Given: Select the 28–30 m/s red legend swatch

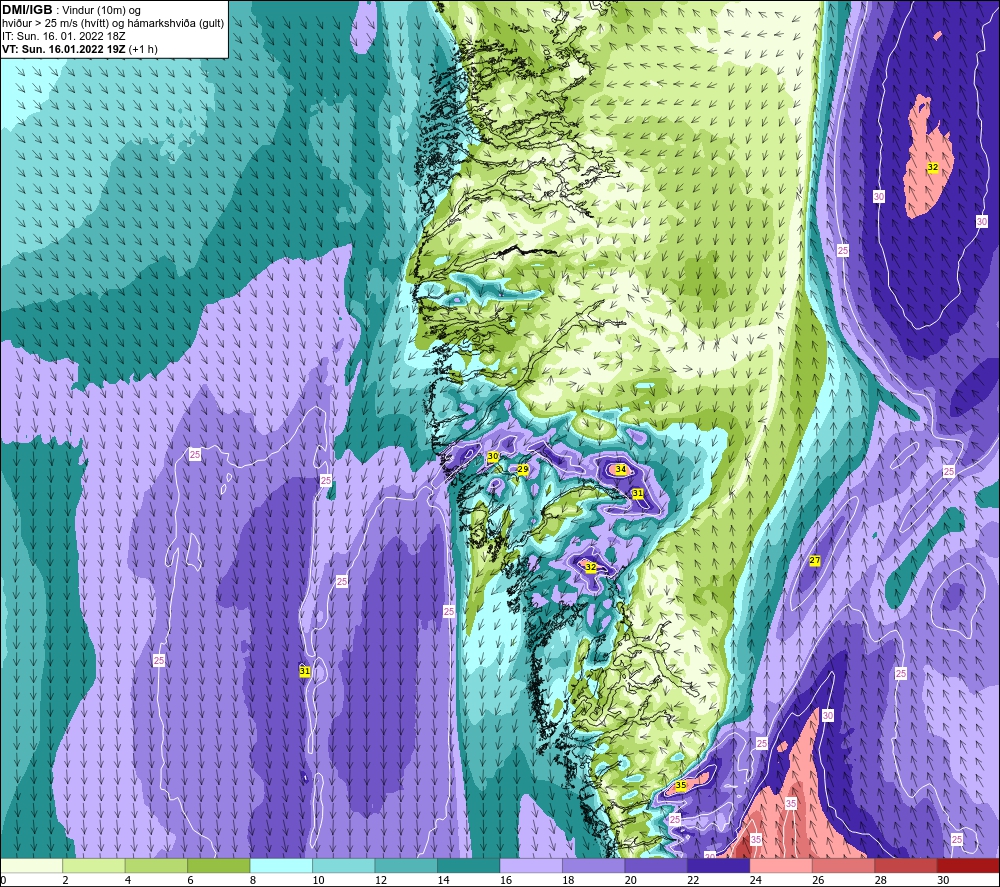Looking at the screenshot, I should click(906, 865).
